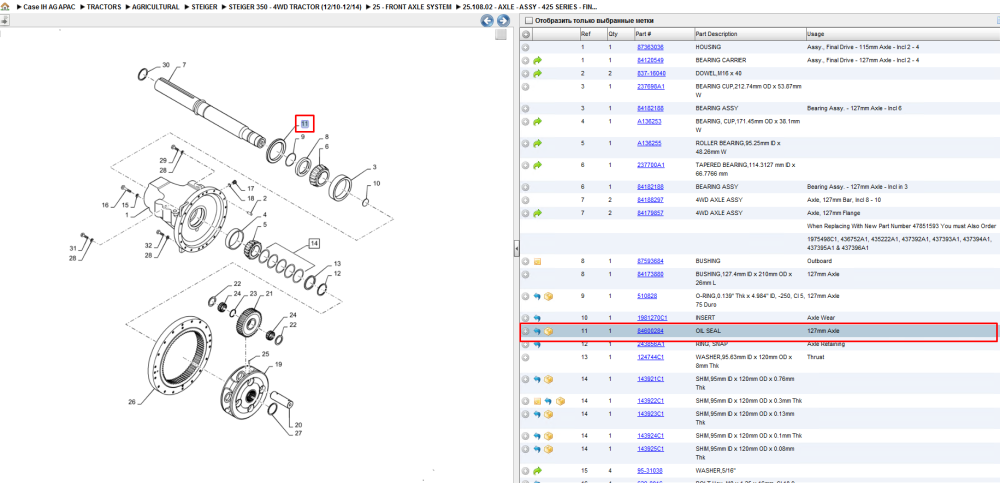Click green arrow in BEARING CARRIER row
1000x483 pixels.
point(538,60)
